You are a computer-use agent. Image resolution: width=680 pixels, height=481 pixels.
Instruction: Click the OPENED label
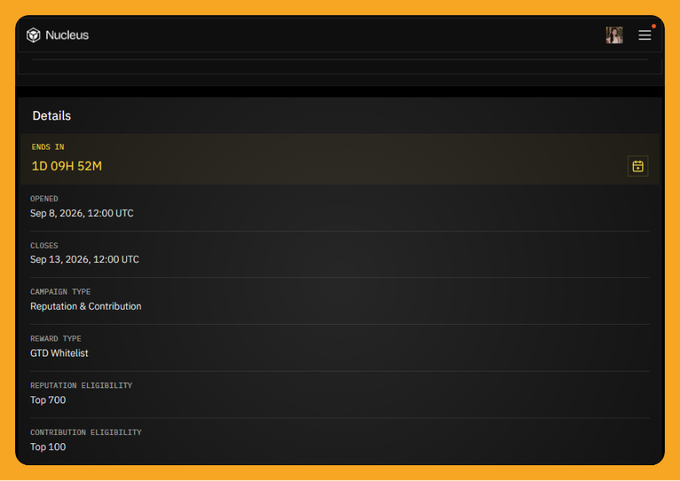pyautogui.click(x=44, y=199)
